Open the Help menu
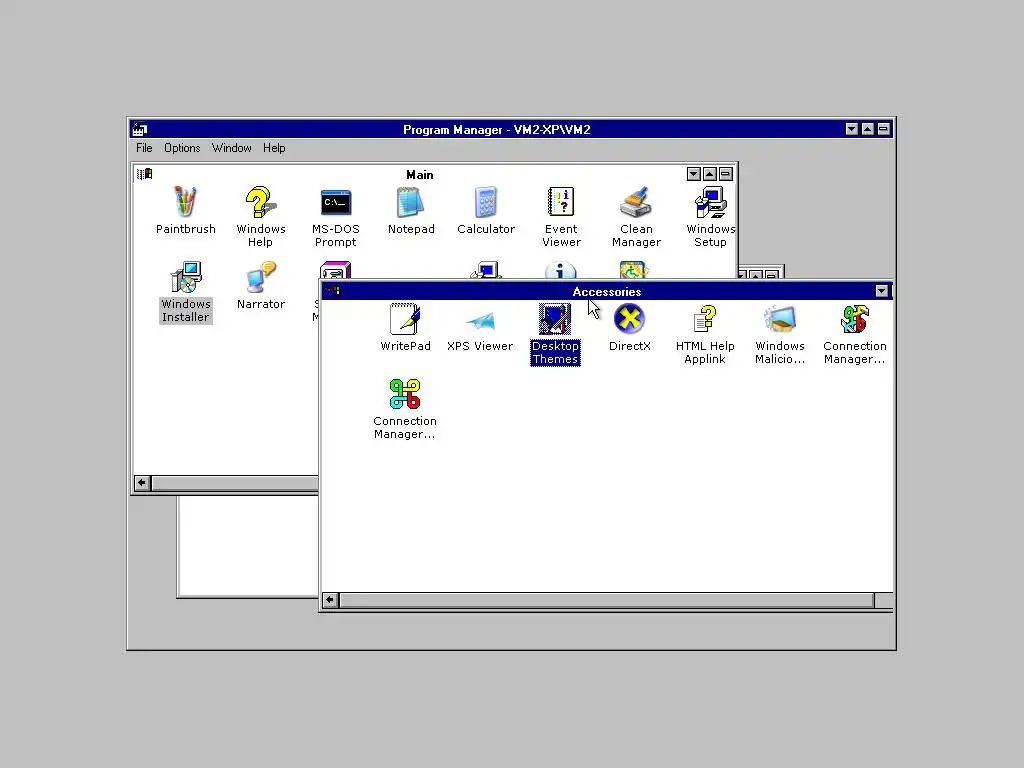Image resolution: width=1024 pixels, height=768 pixels. tap(274, 148)
